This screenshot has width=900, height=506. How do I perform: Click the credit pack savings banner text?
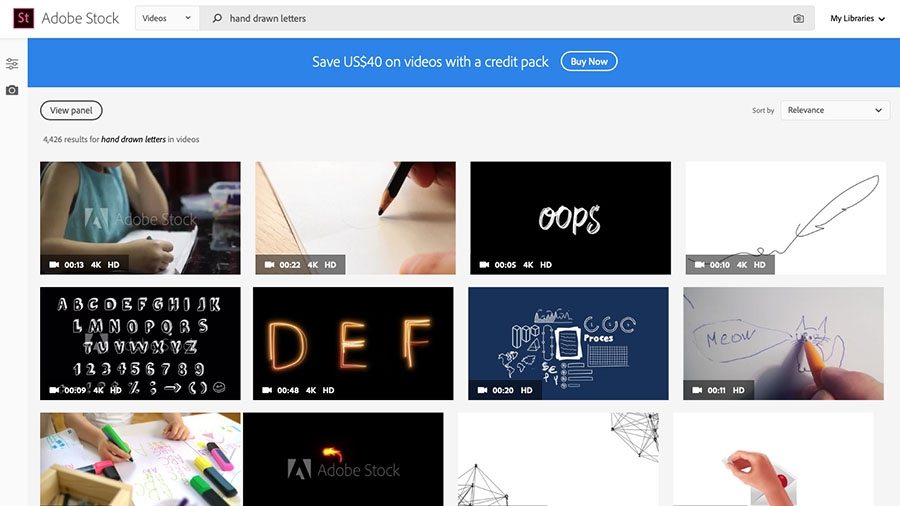pyautogui.click(x=430, y=62)
